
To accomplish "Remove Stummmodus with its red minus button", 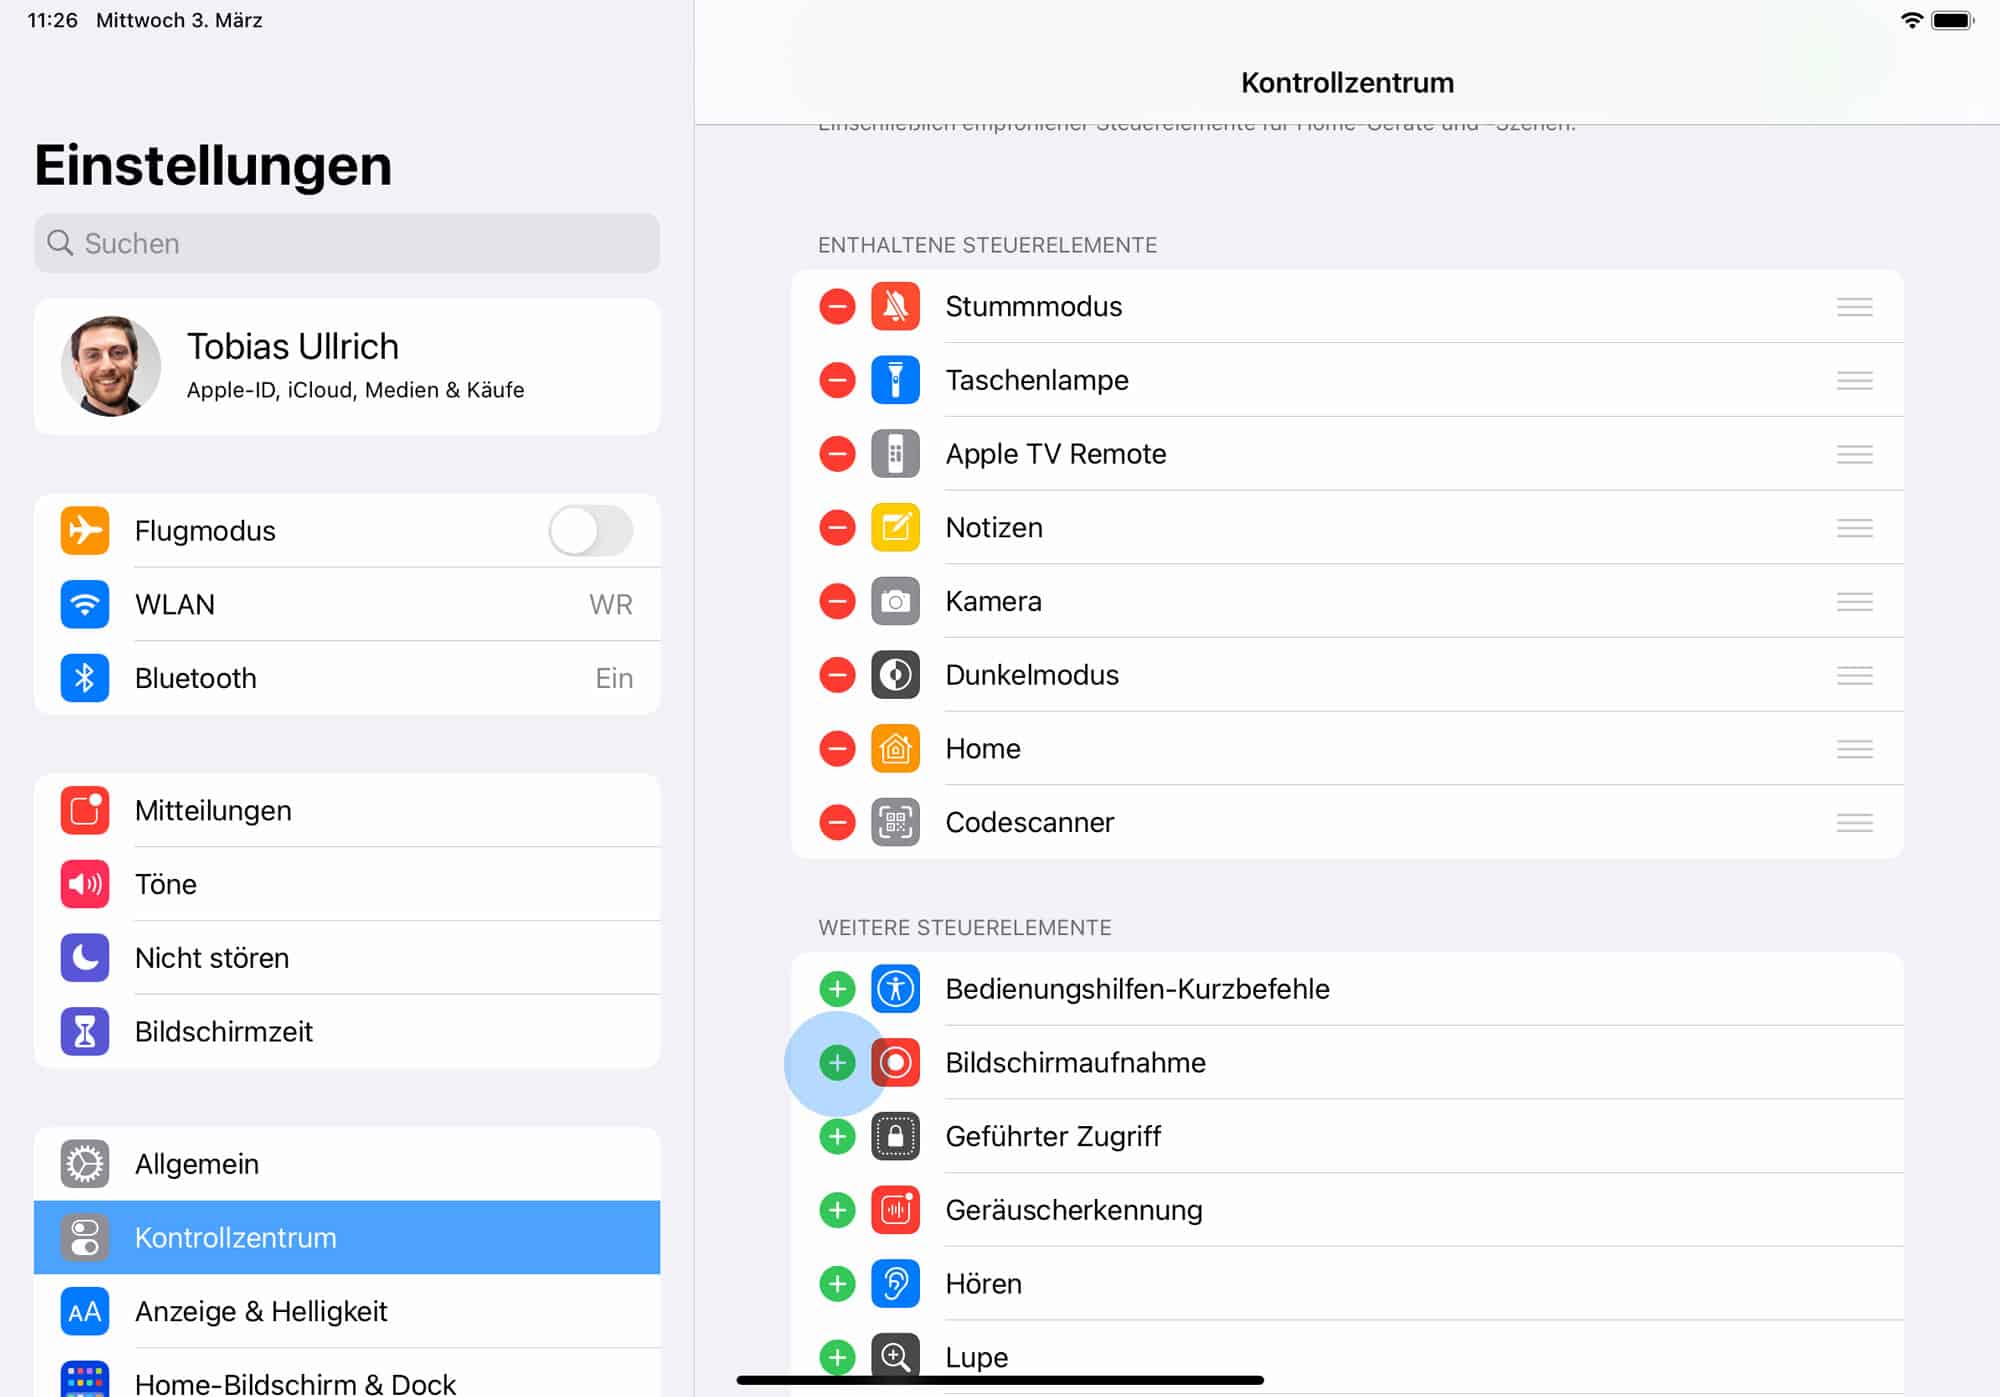I will coord(837,306).
